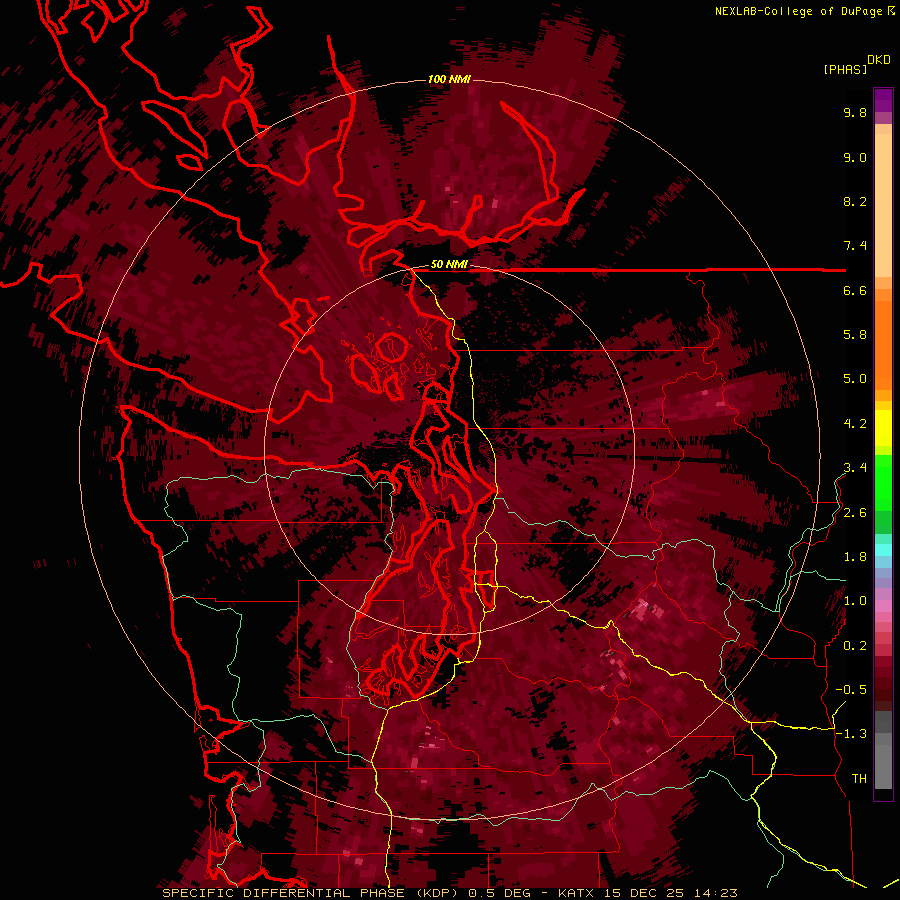The image size is (900, 900).
Task: Click the 5.0 scale value
Action: (855, 379)
